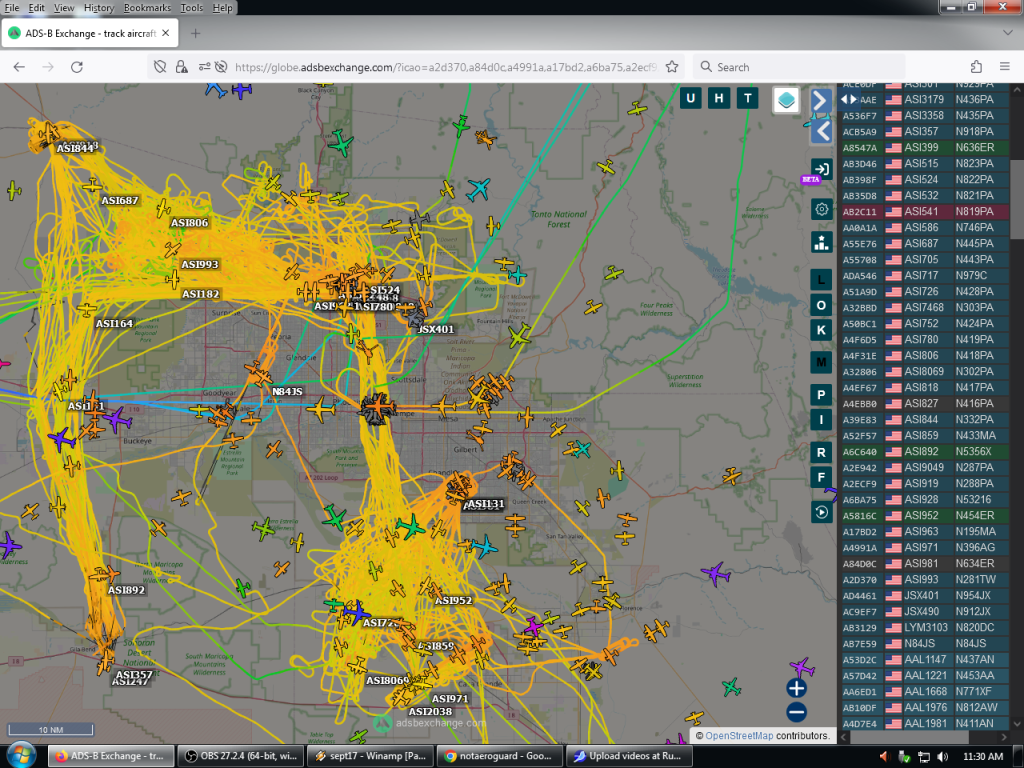Image resolution: width=1024 pixels, height=768 pixels.
Task: Toggle the L labels button
Action: point(821,280)
